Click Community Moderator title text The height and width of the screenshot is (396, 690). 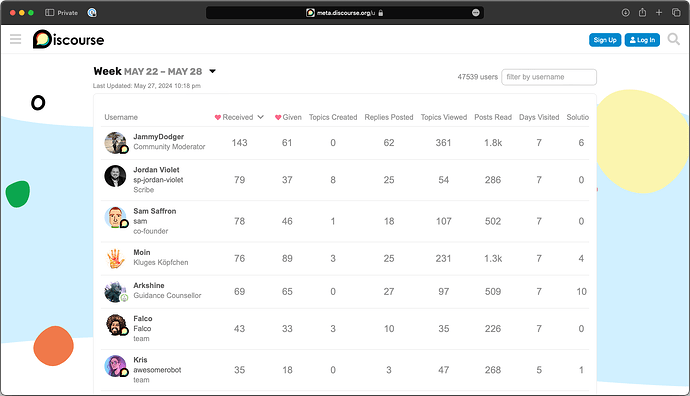coord(169,147)
